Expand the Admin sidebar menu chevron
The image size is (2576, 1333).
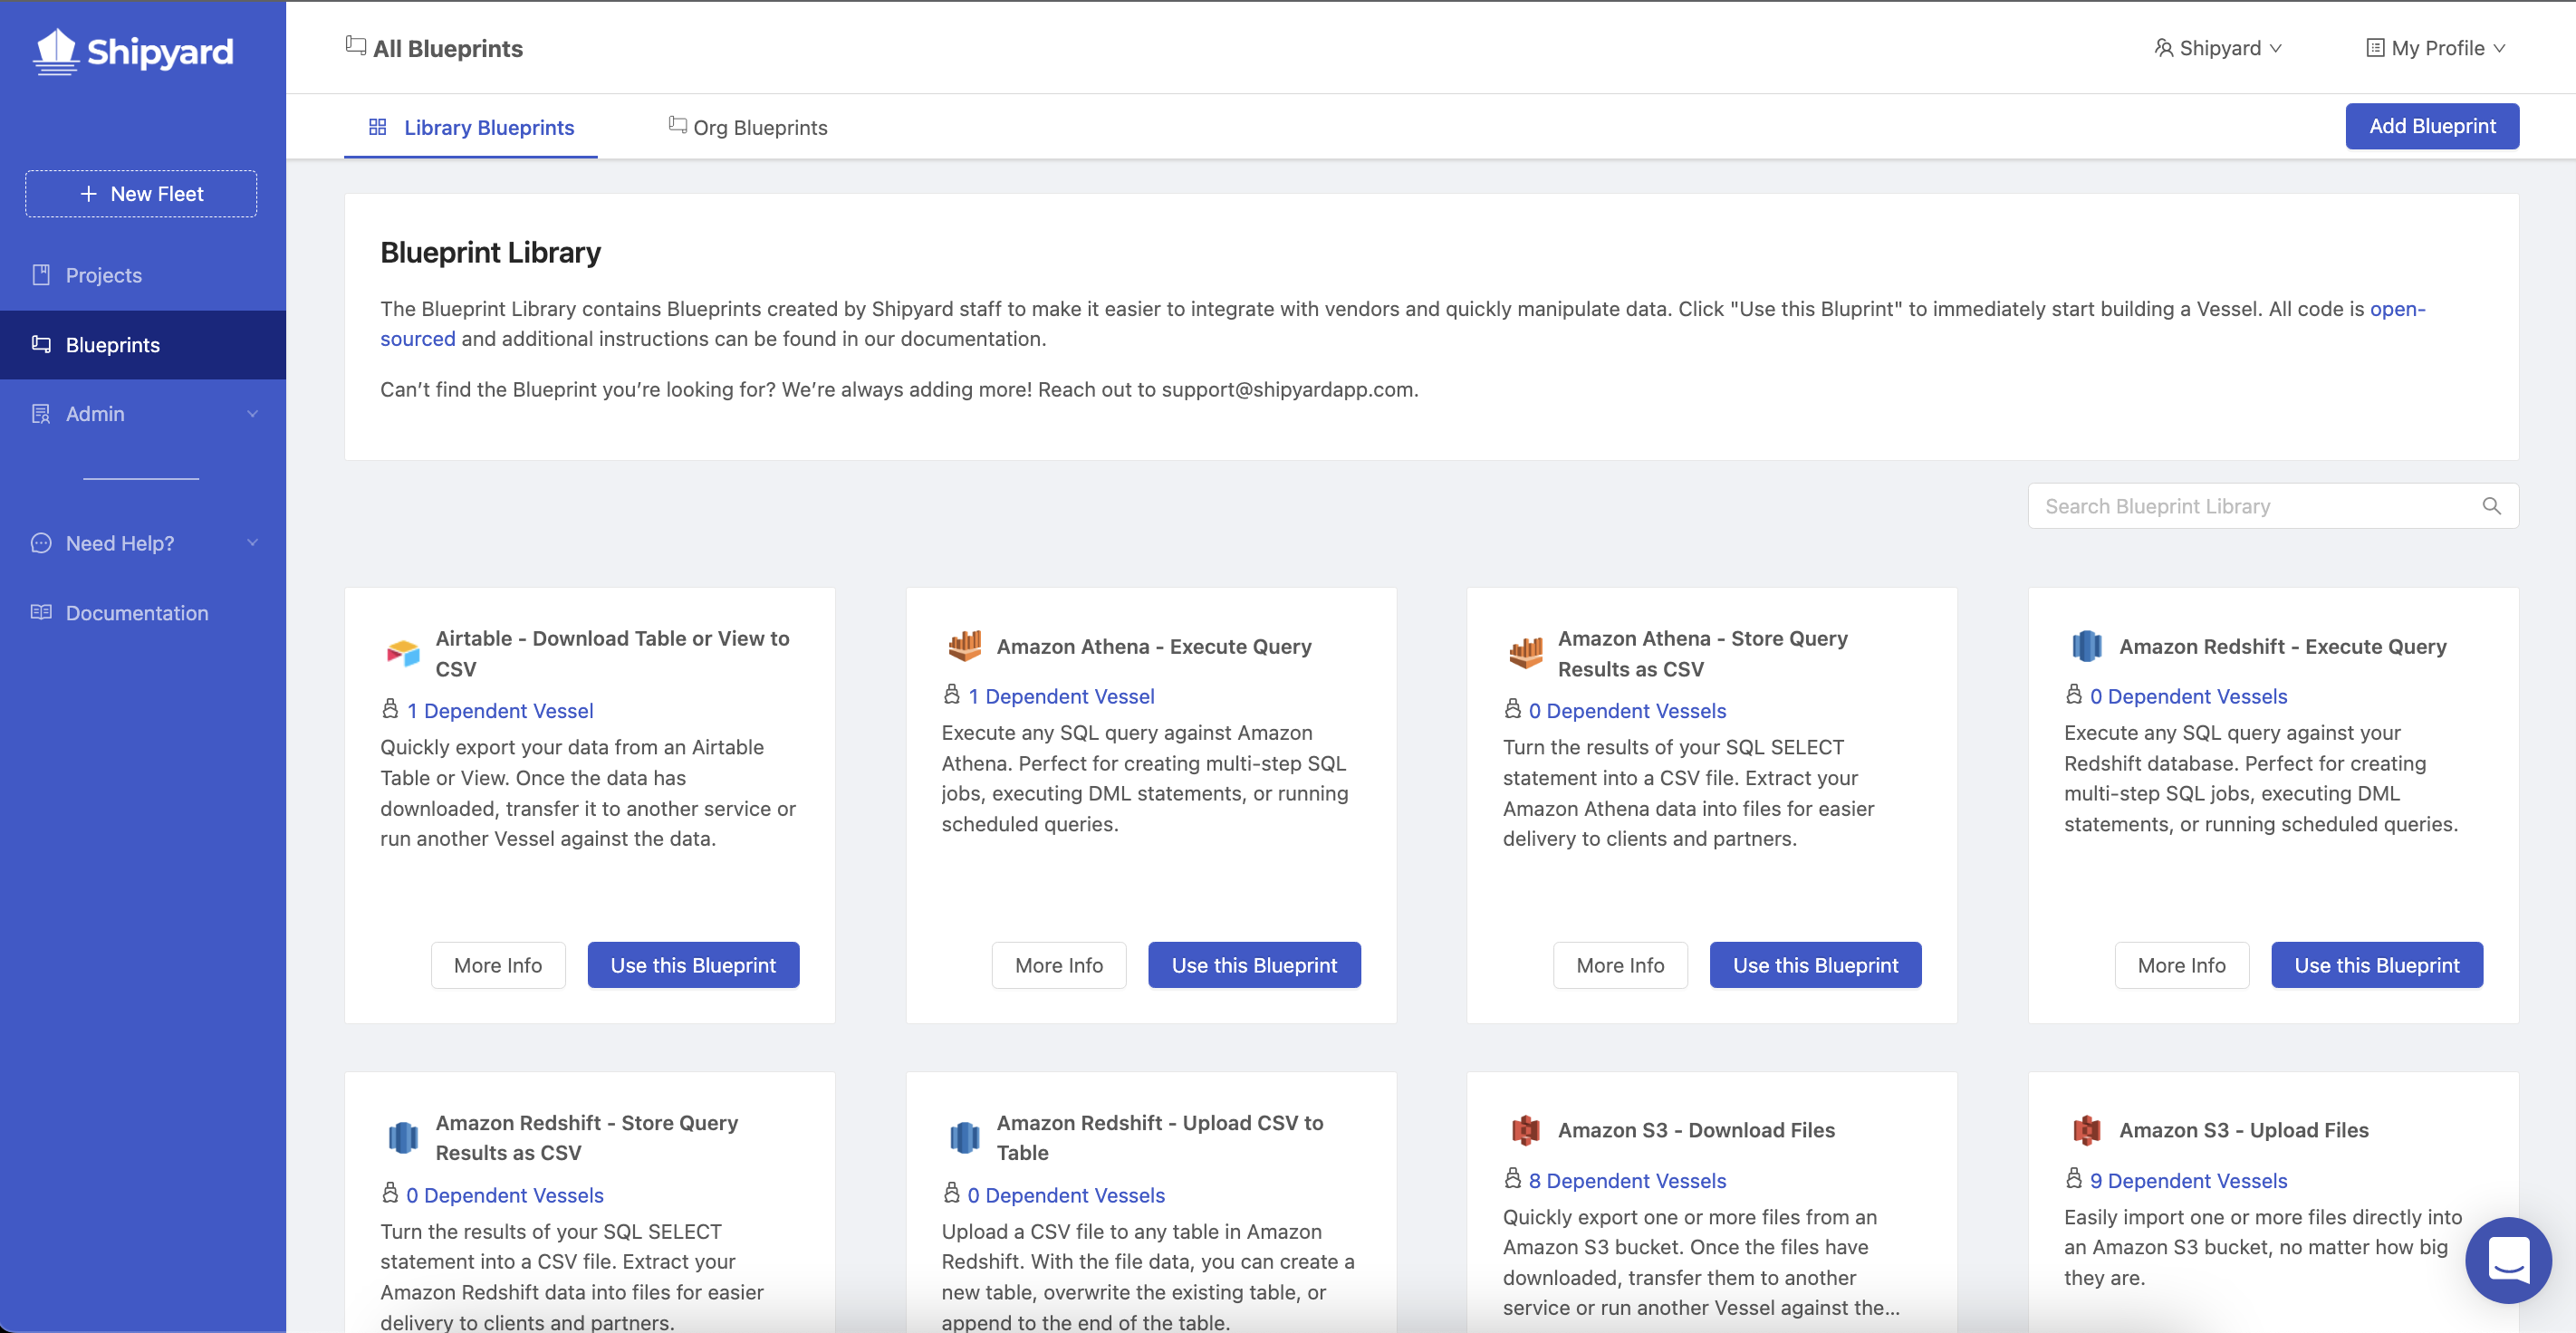click(x=252, y=414)
